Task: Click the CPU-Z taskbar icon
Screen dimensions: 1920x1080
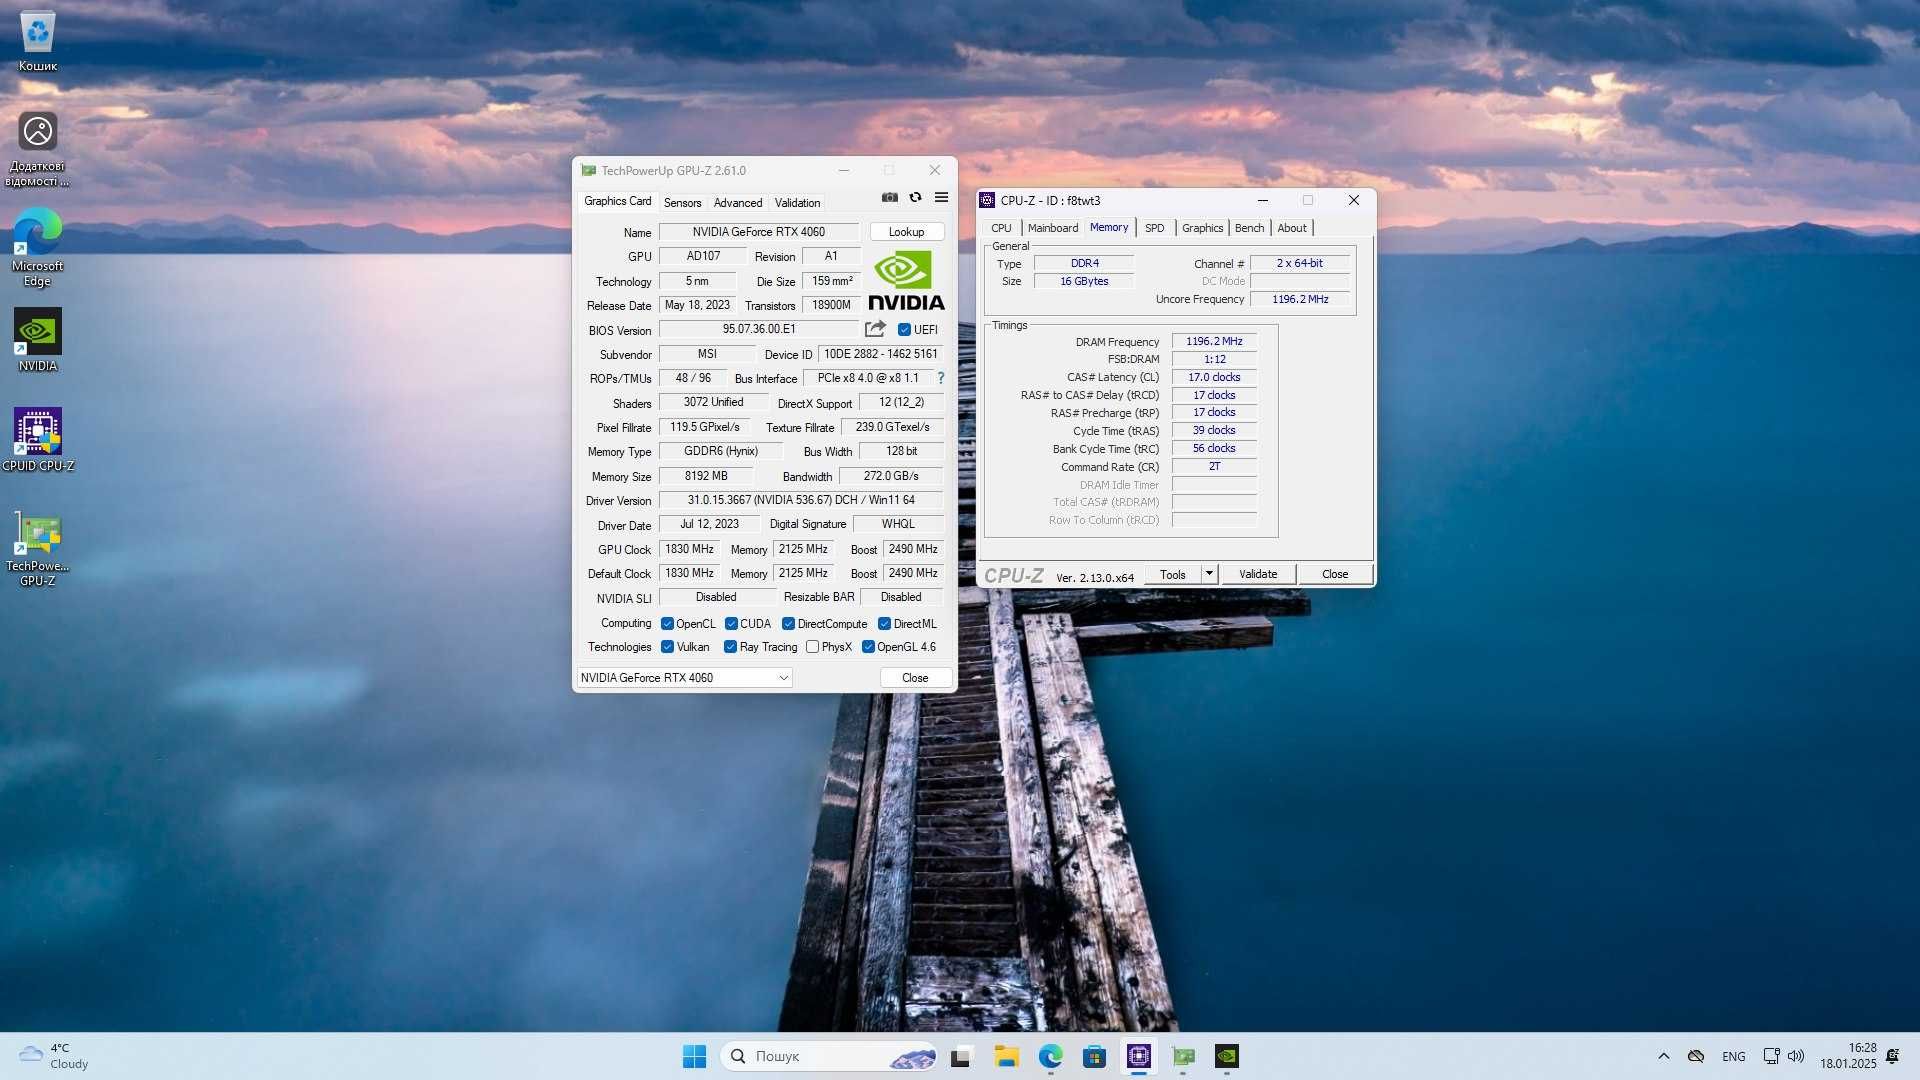Action: [x=1139, y=1056]
